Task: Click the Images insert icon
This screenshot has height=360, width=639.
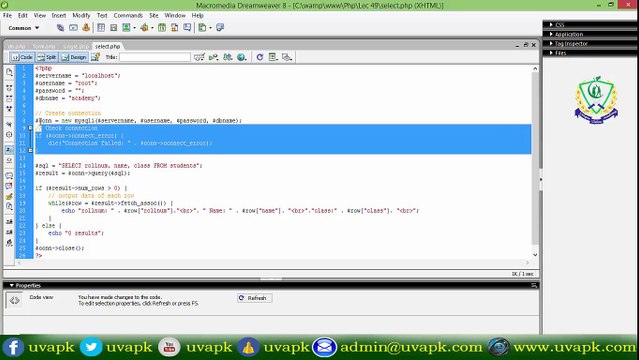Action: [126, 28]
